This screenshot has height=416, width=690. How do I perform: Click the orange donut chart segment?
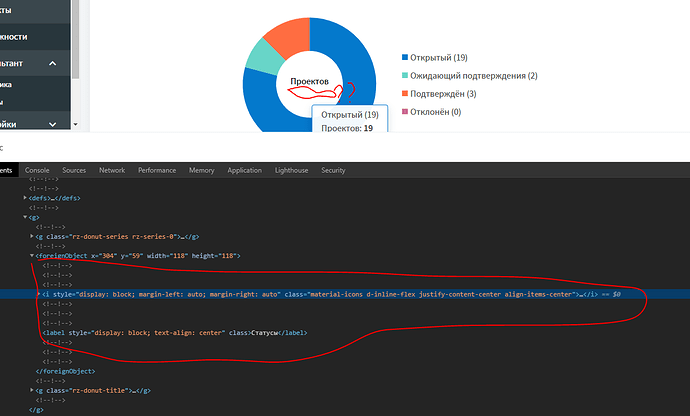[291, 36]
